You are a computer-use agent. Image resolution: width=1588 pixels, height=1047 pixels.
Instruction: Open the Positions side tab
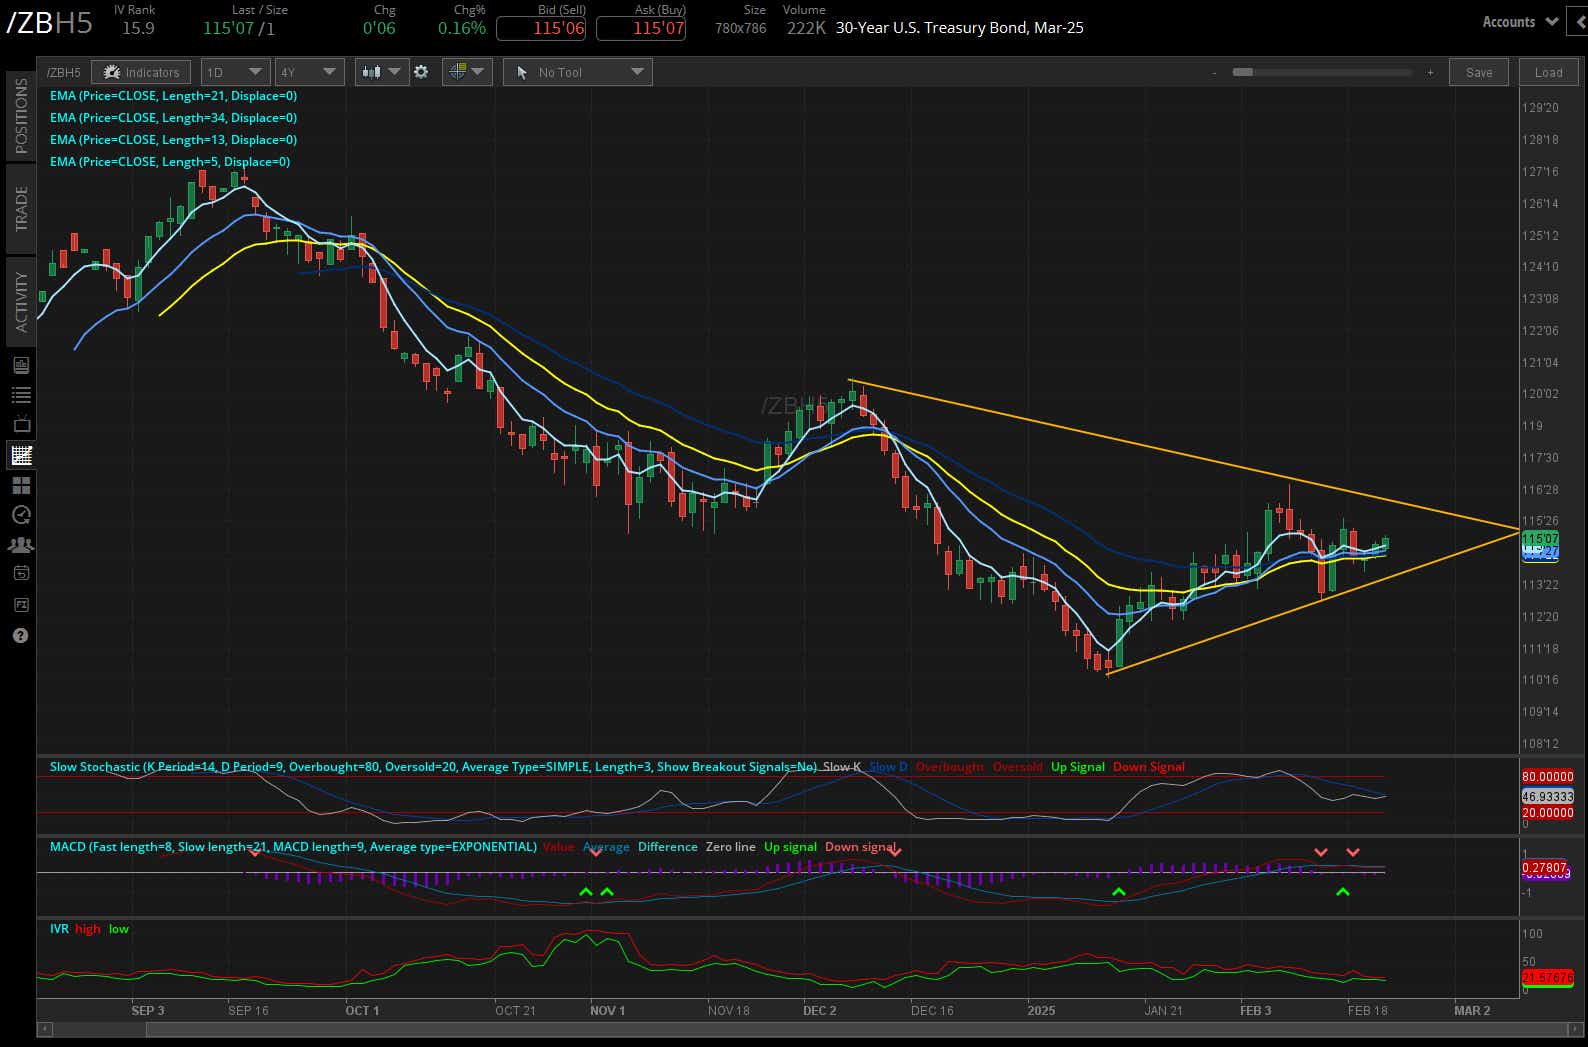click(x=20, y=115)
